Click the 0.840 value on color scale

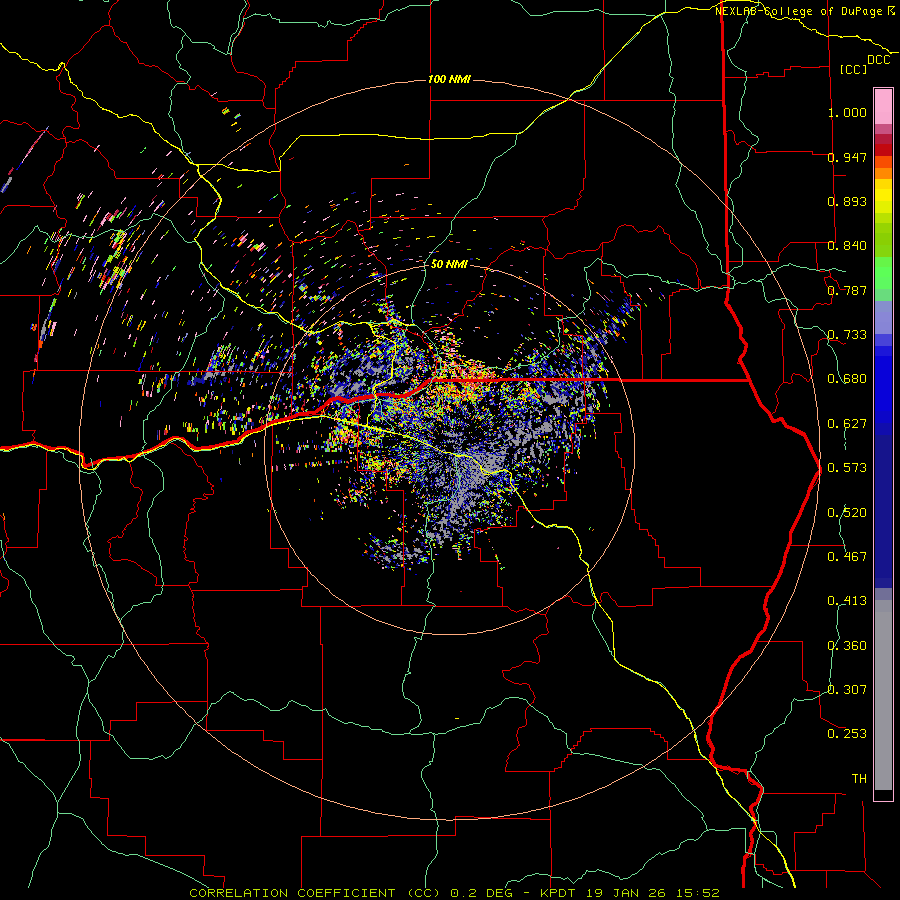(847, 246)
